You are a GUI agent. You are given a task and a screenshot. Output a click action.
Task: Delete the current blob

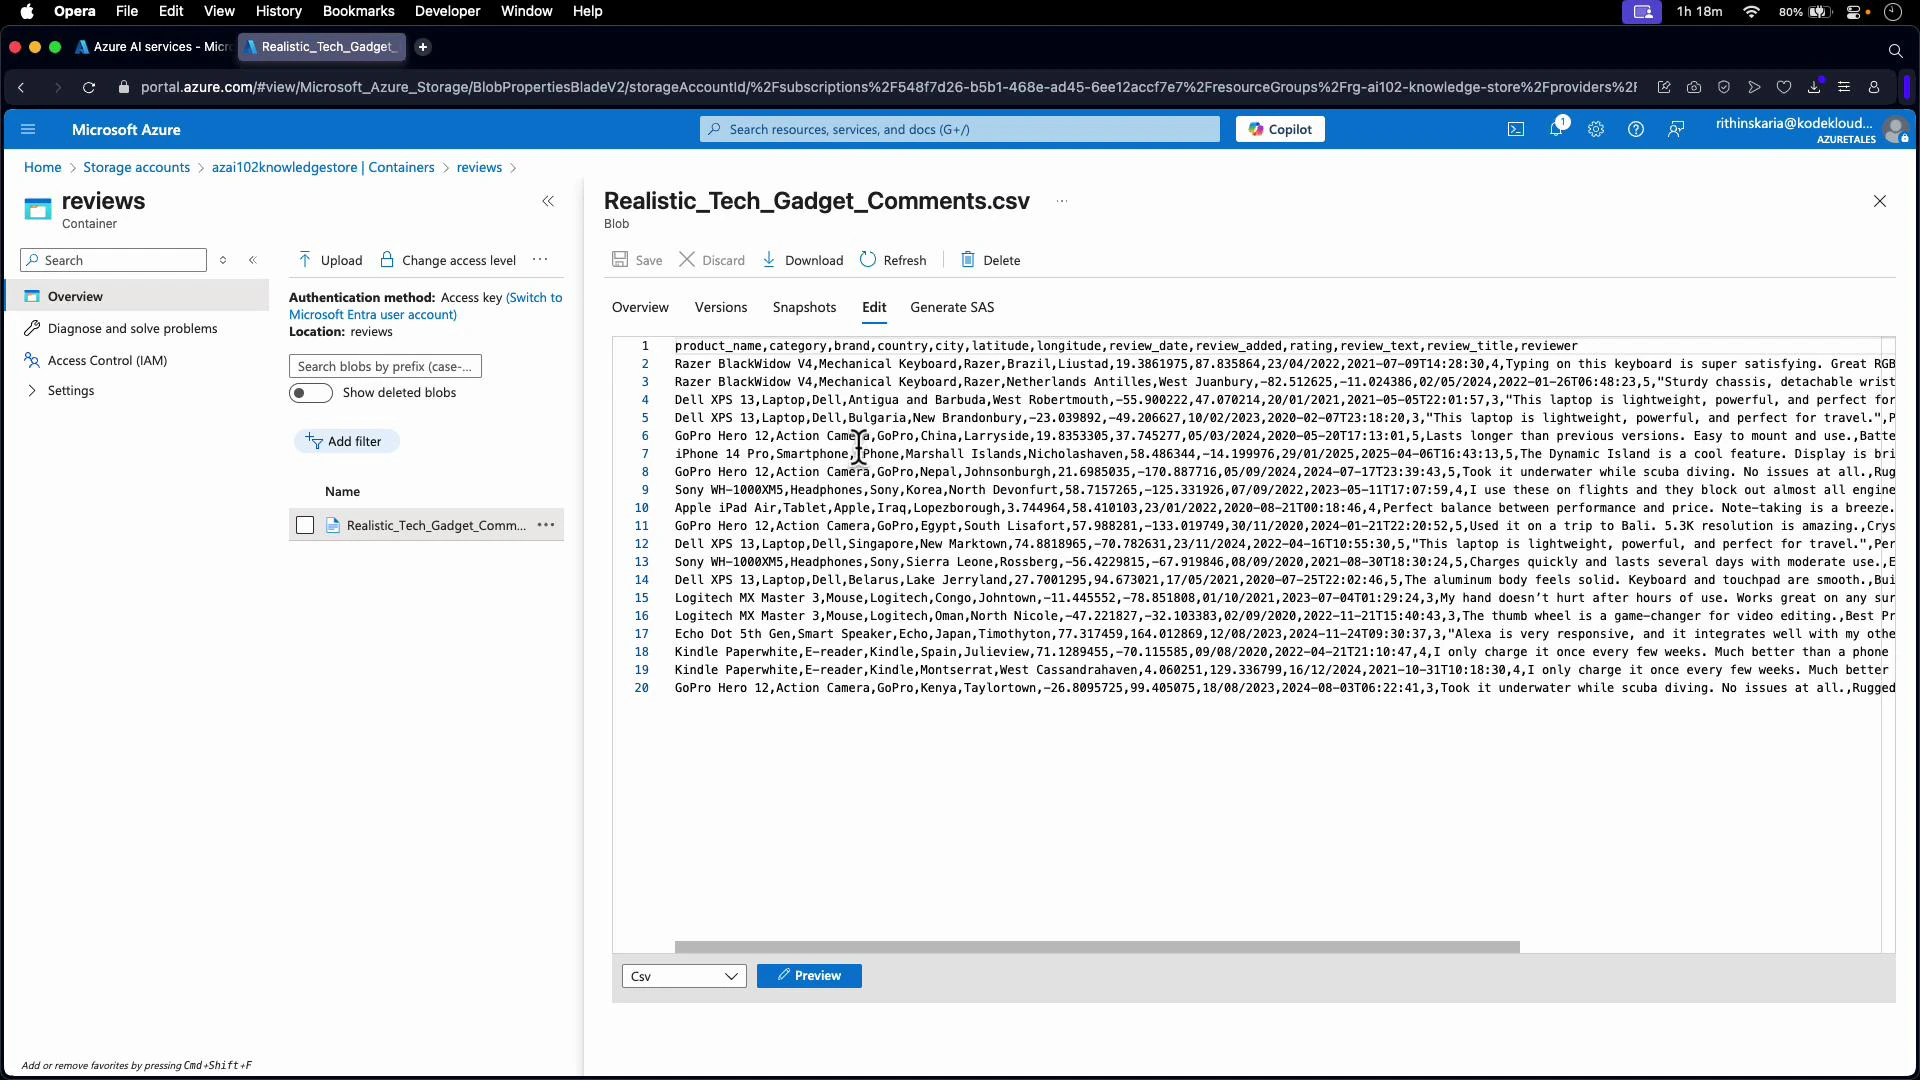coord(990,259)
